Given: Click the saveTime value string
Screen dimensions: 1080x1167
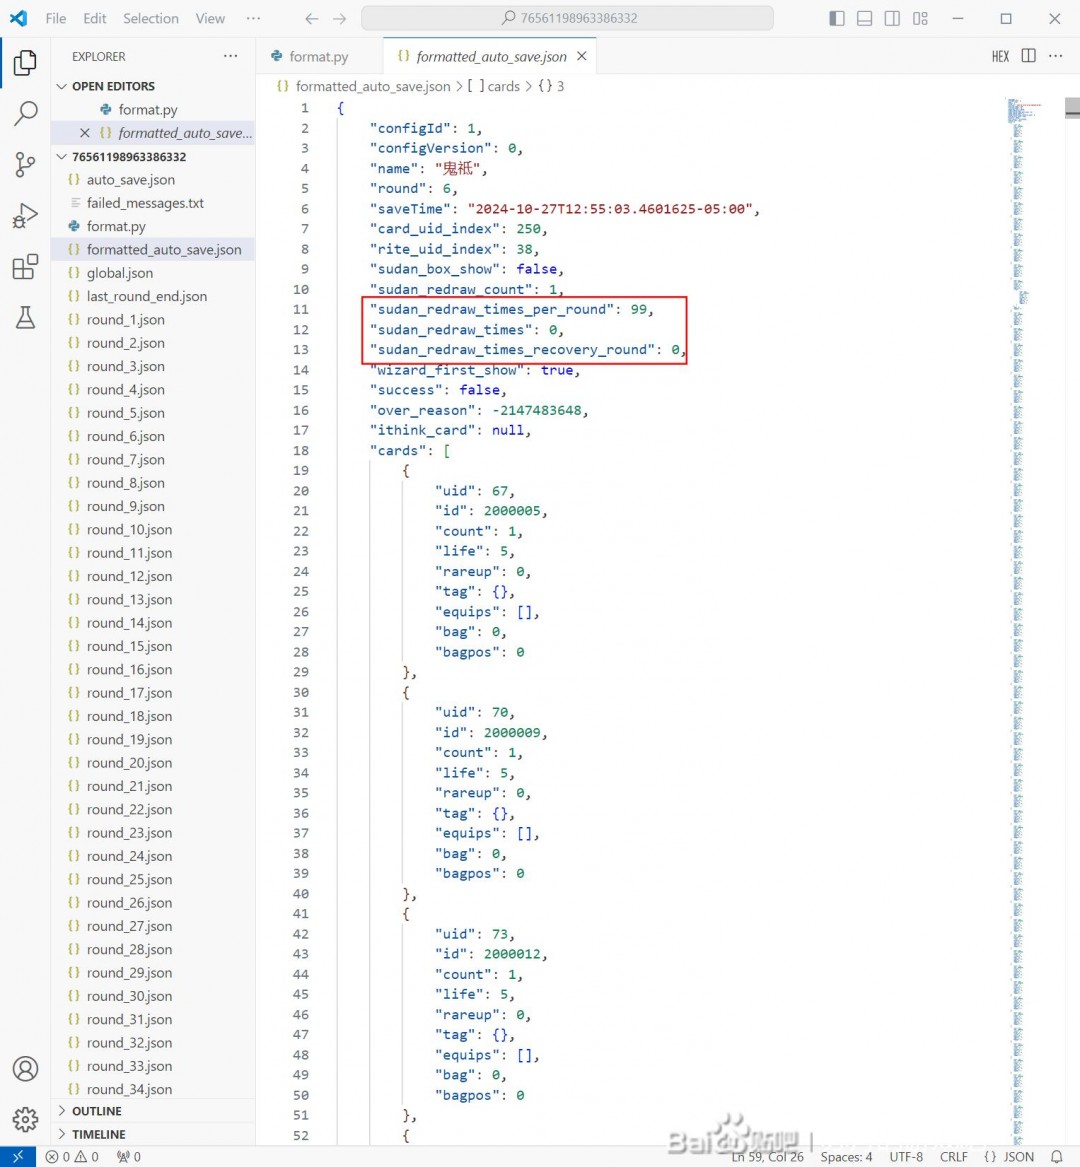Looking at the screenshot, I should (610, 209).
